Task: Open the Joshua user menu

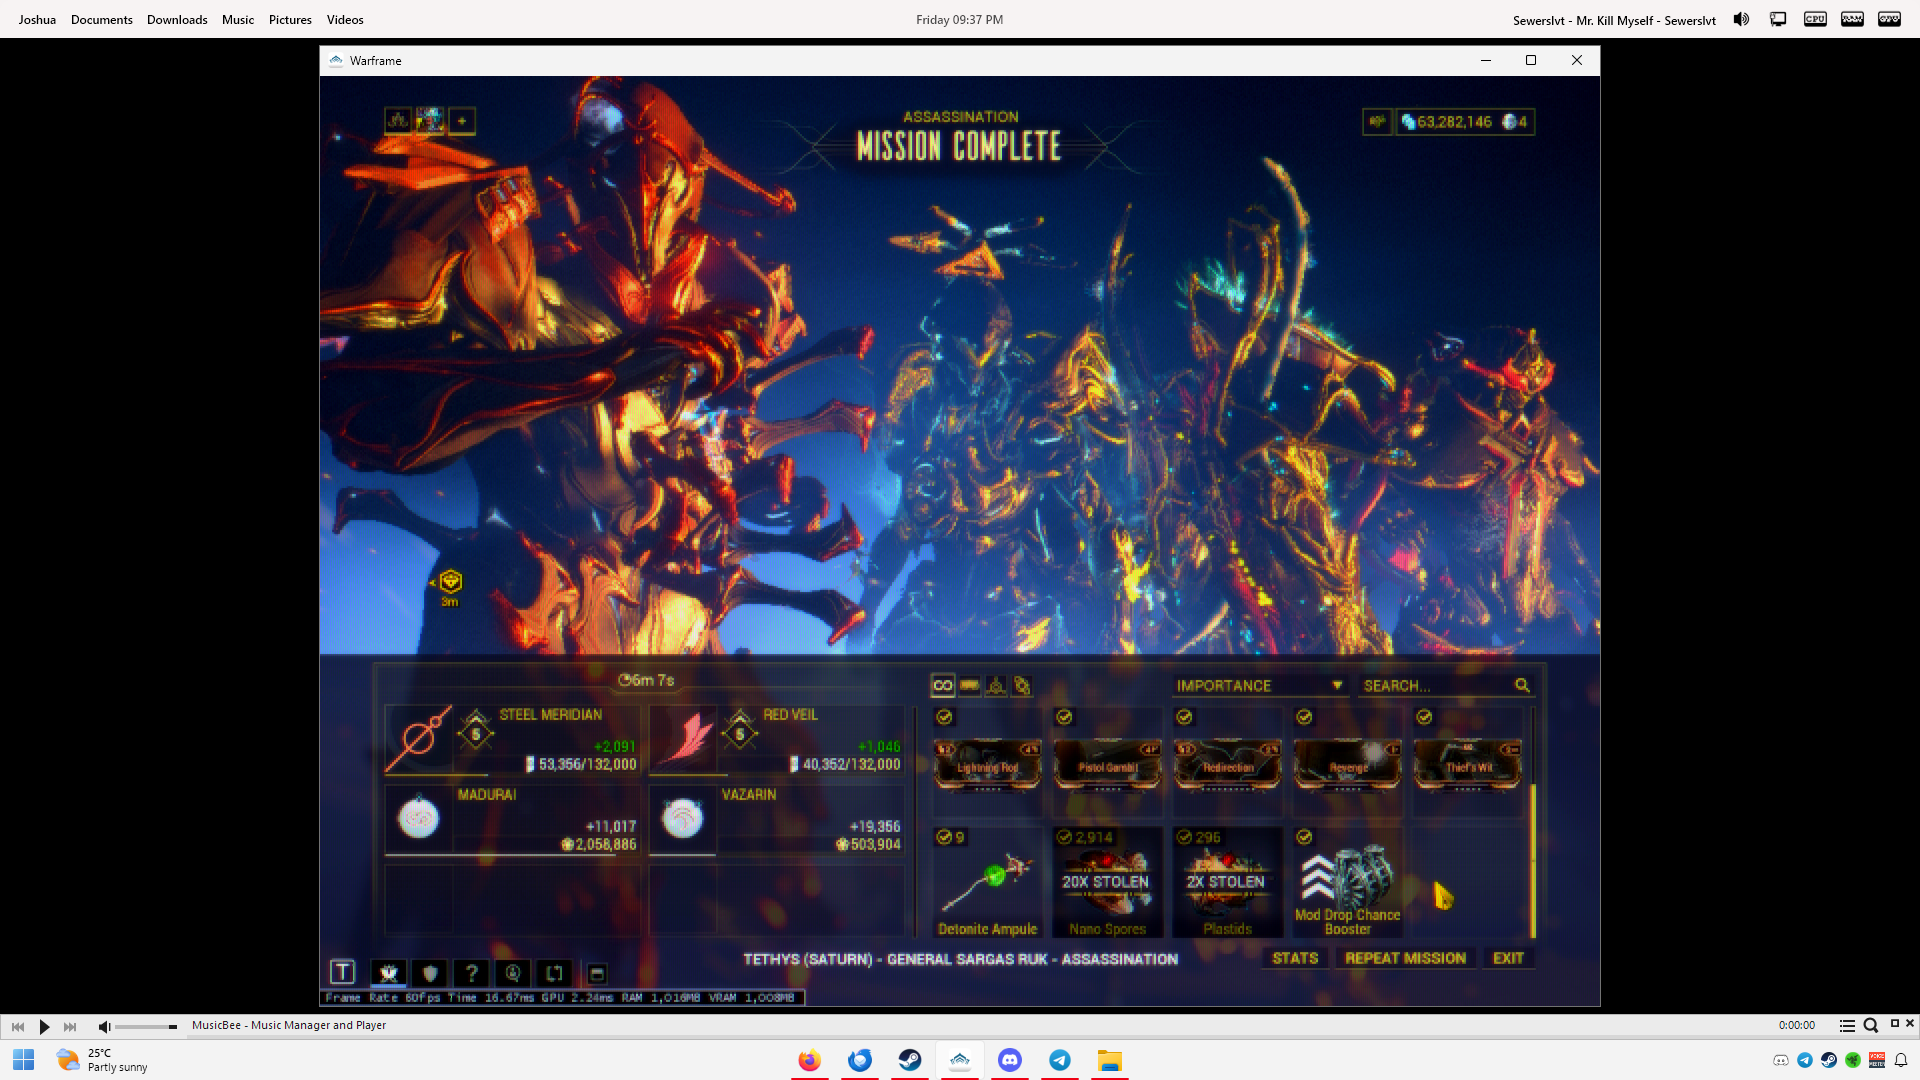Action: pos(37,19)
